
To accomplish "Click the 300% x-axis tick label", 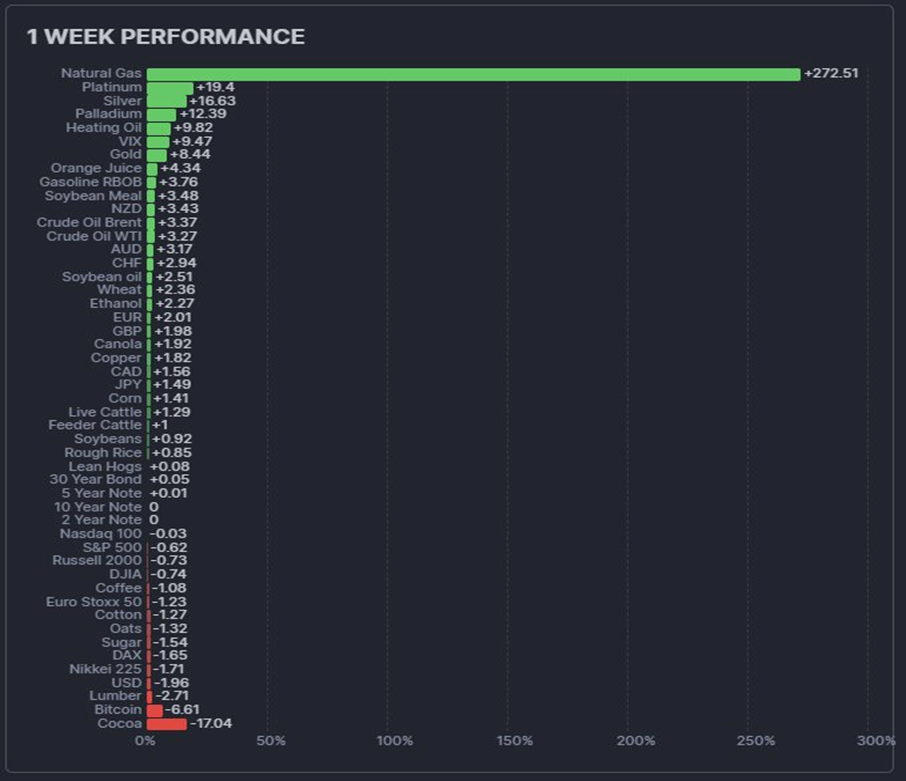I will tap(876, 741).
